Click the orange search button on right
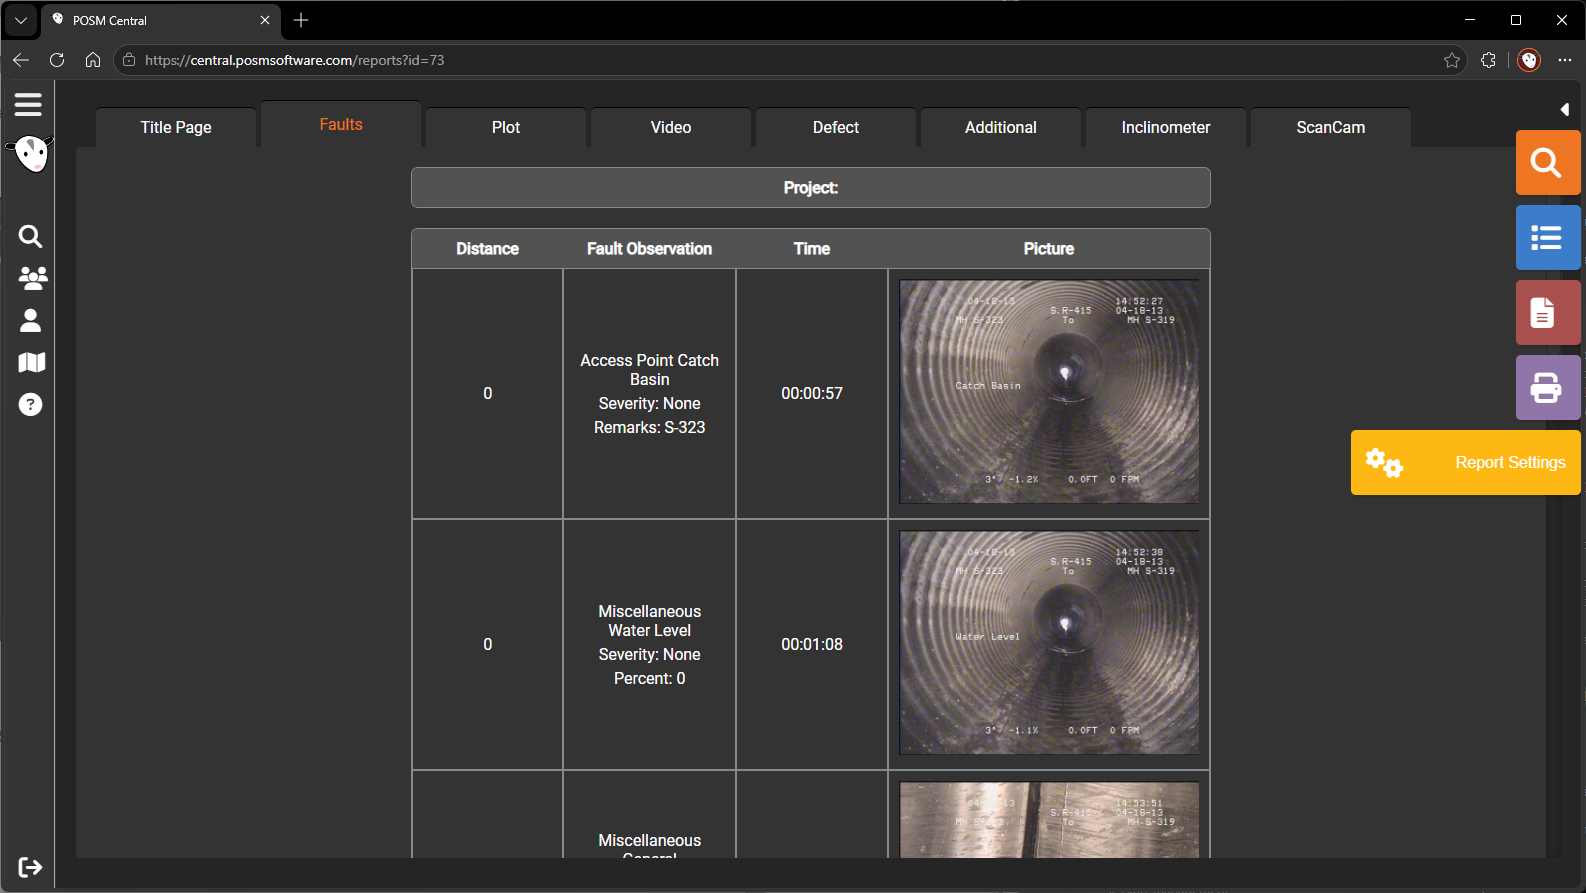 coord(1547,162)
